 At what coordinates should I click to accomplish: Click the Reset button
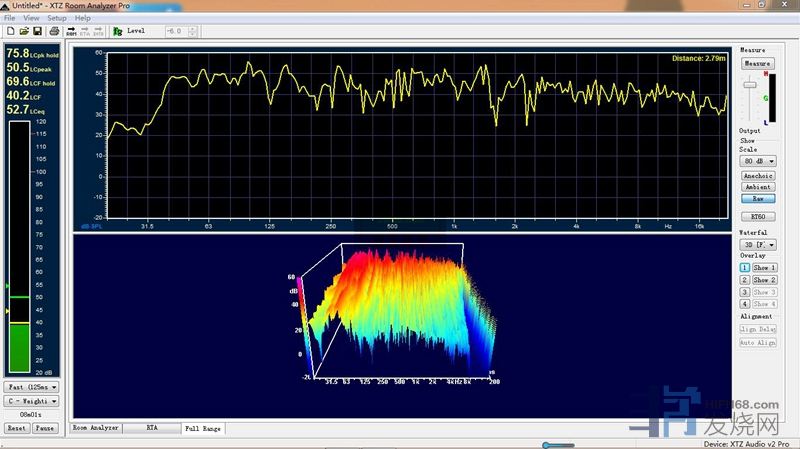[17, 427]
